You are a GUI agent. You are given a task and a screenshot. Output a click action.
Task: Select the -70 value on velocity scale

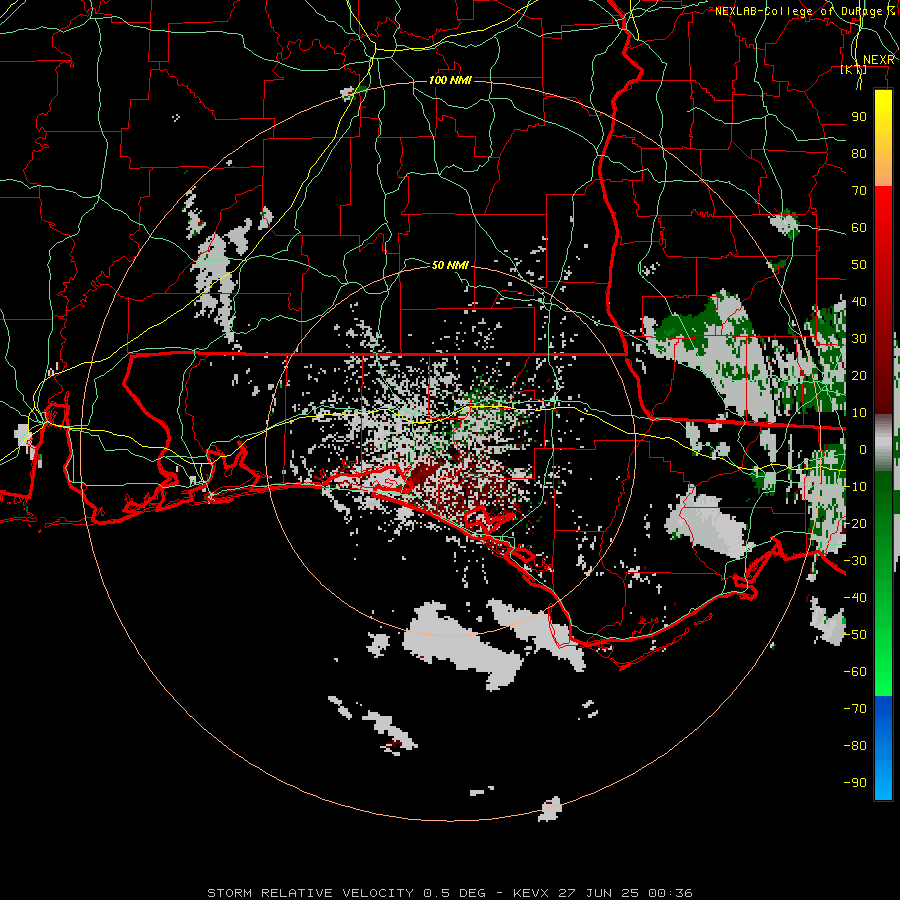pos(855,709)
